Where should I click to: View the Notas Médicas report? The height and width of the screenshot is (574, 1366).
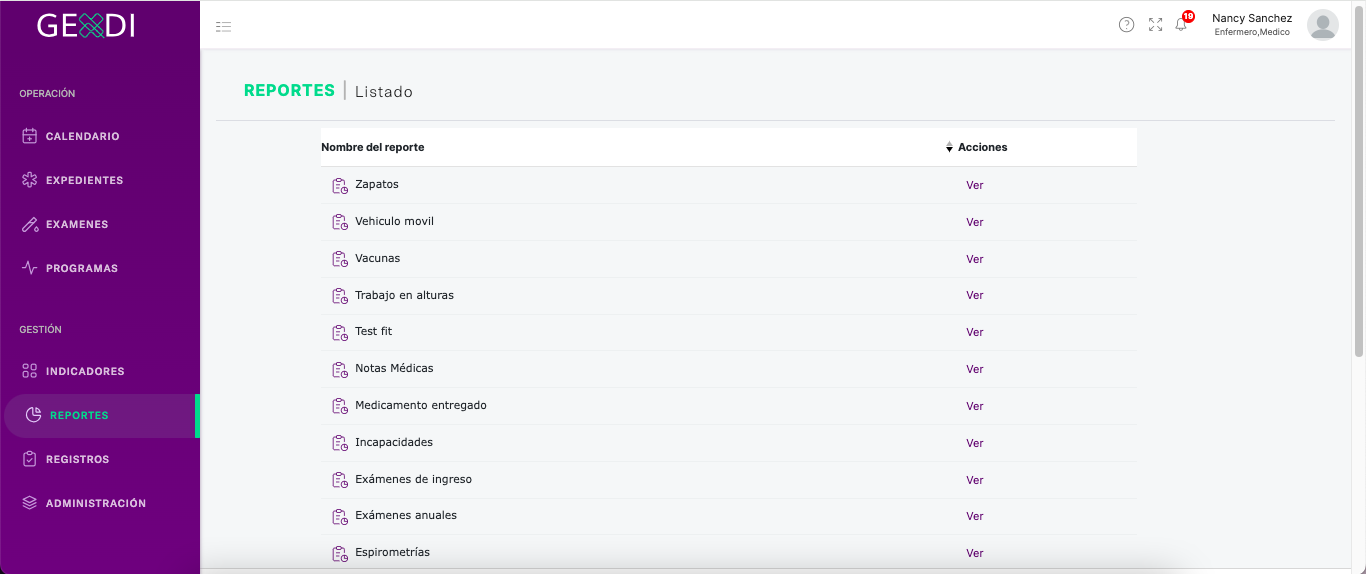click(x=975, y=369)
